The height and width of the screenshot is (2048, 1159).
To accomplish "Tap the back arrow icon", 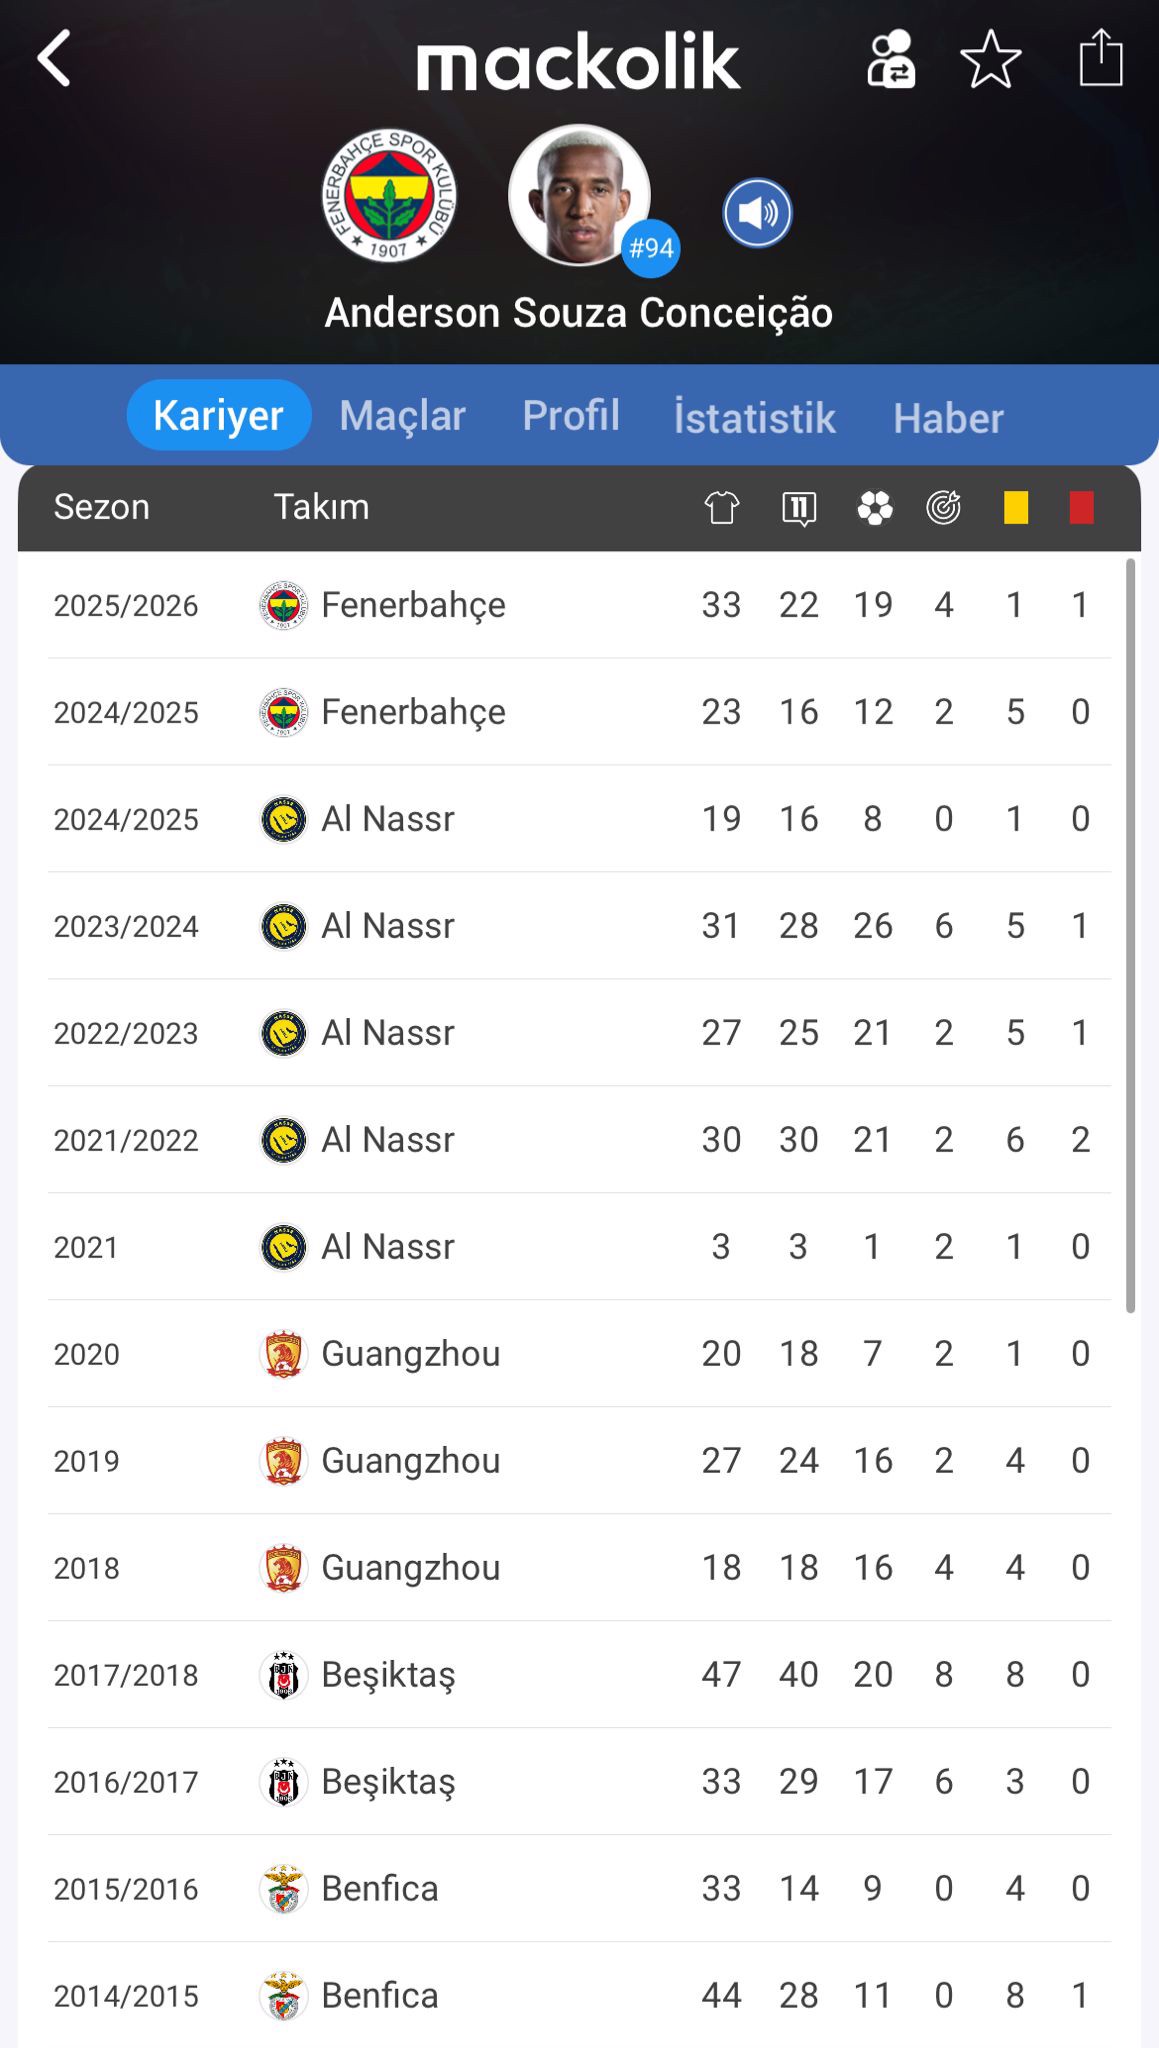I will pos(54,59).
